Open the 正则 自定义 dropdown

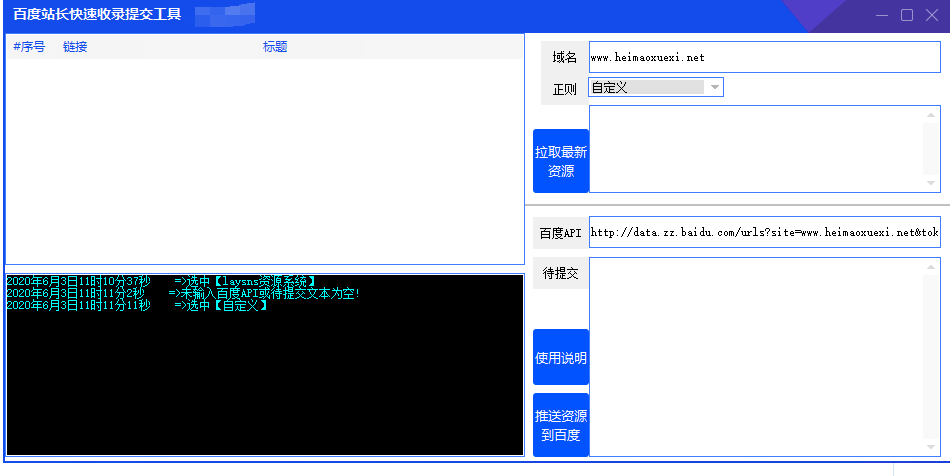click(x=656, y=87)
